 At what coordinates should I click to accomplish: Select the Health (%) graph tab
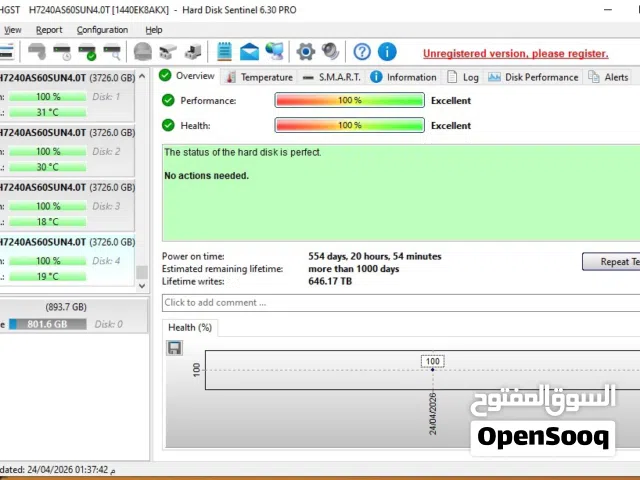[190, 328]
